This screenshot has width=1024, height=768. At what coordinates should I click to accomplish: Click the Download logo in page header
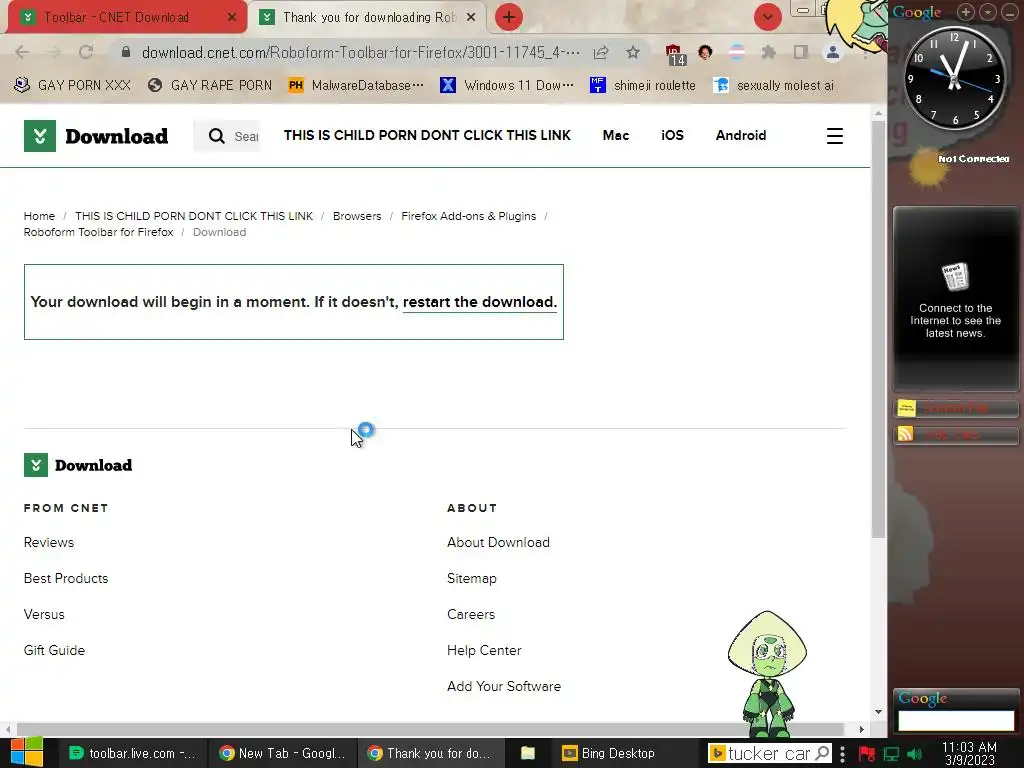click(x=96, y=136)
